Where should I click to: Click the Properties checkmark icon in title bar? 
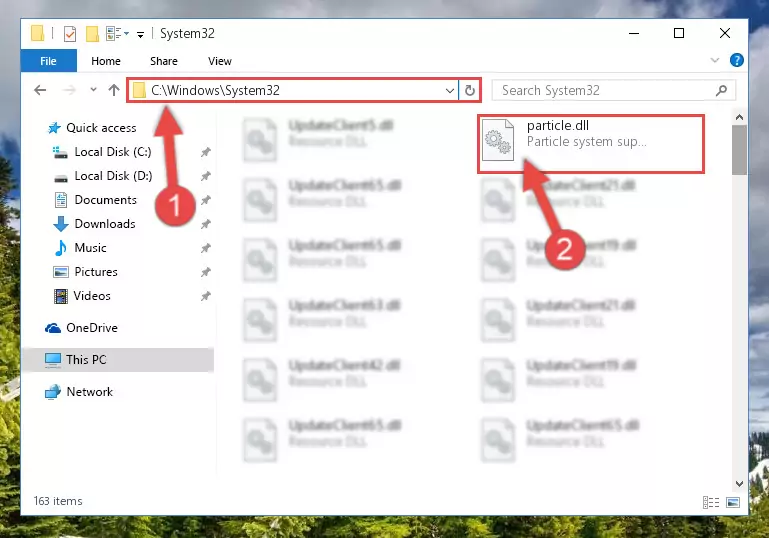pyautogui.click(x=70, y=34)
